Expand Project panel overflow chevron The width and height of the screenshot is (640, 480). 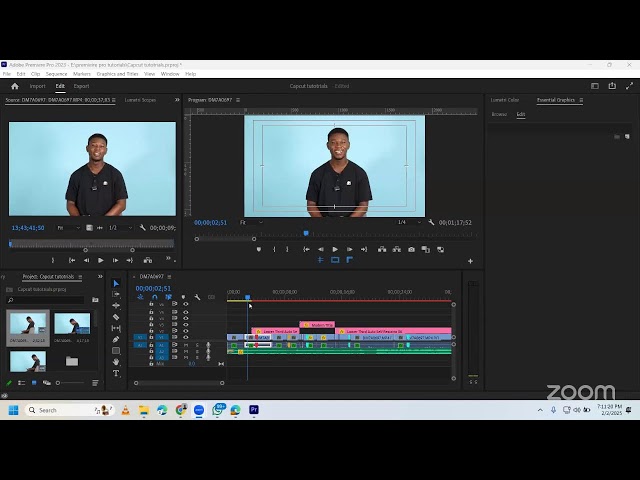(x=100, y=276)
